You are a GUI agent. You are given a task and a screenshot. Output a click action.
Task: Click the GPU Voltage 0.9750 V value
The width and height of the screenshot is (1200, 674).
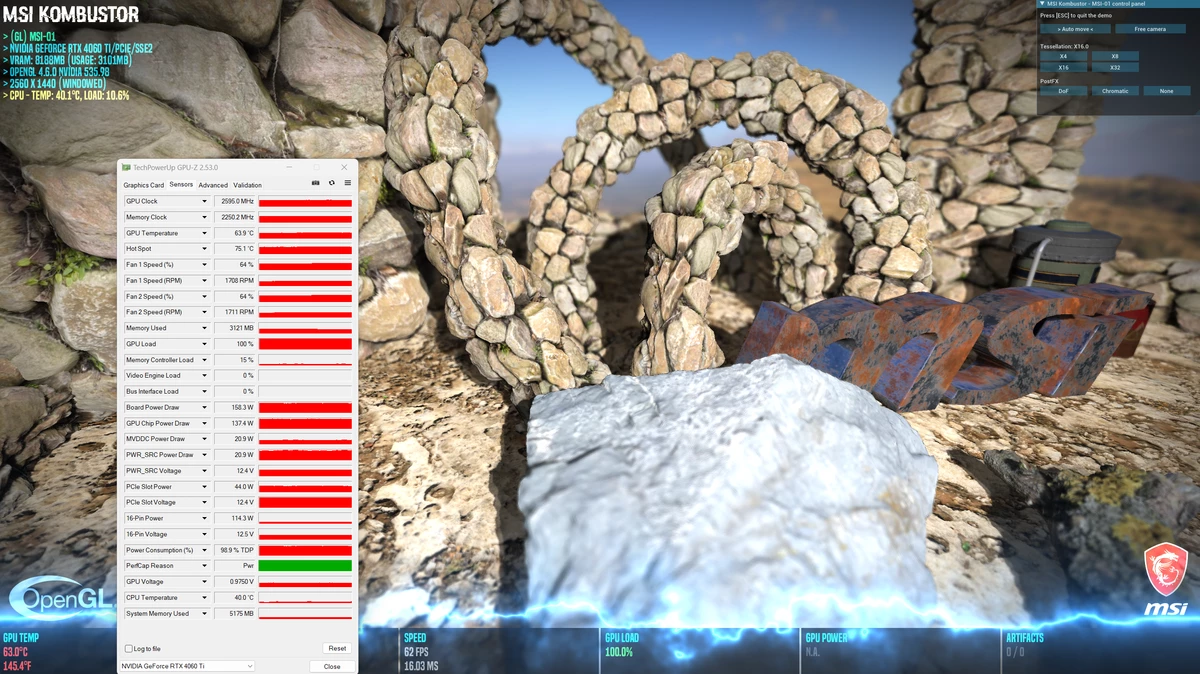[234, 582]
